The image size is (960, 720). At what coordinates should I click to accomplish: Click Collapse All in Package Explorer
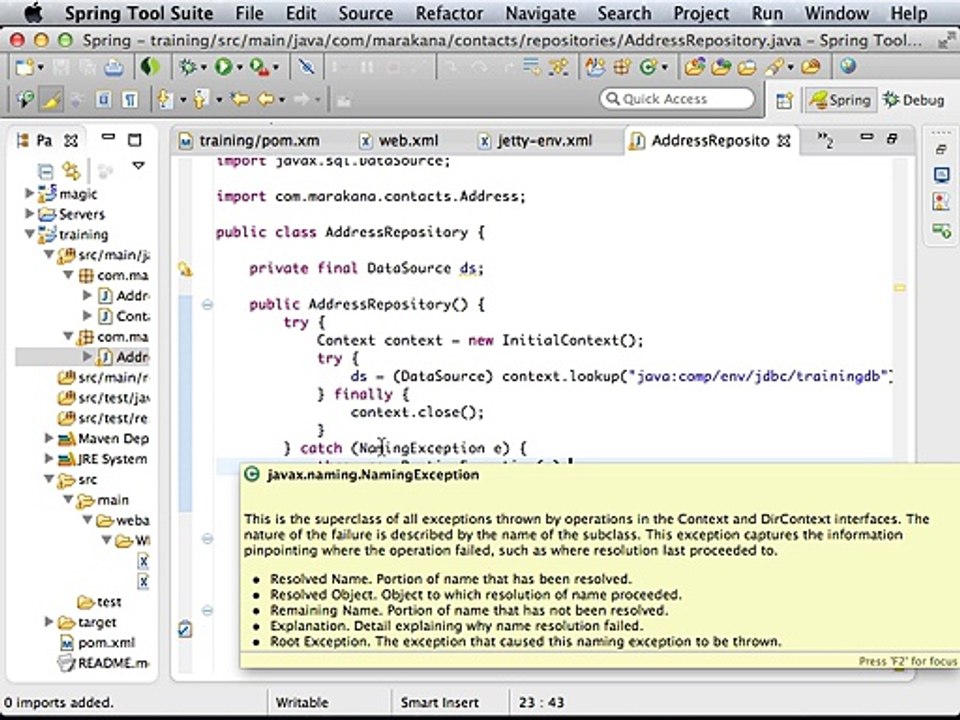pyautogui.click(x=45, y=170)
